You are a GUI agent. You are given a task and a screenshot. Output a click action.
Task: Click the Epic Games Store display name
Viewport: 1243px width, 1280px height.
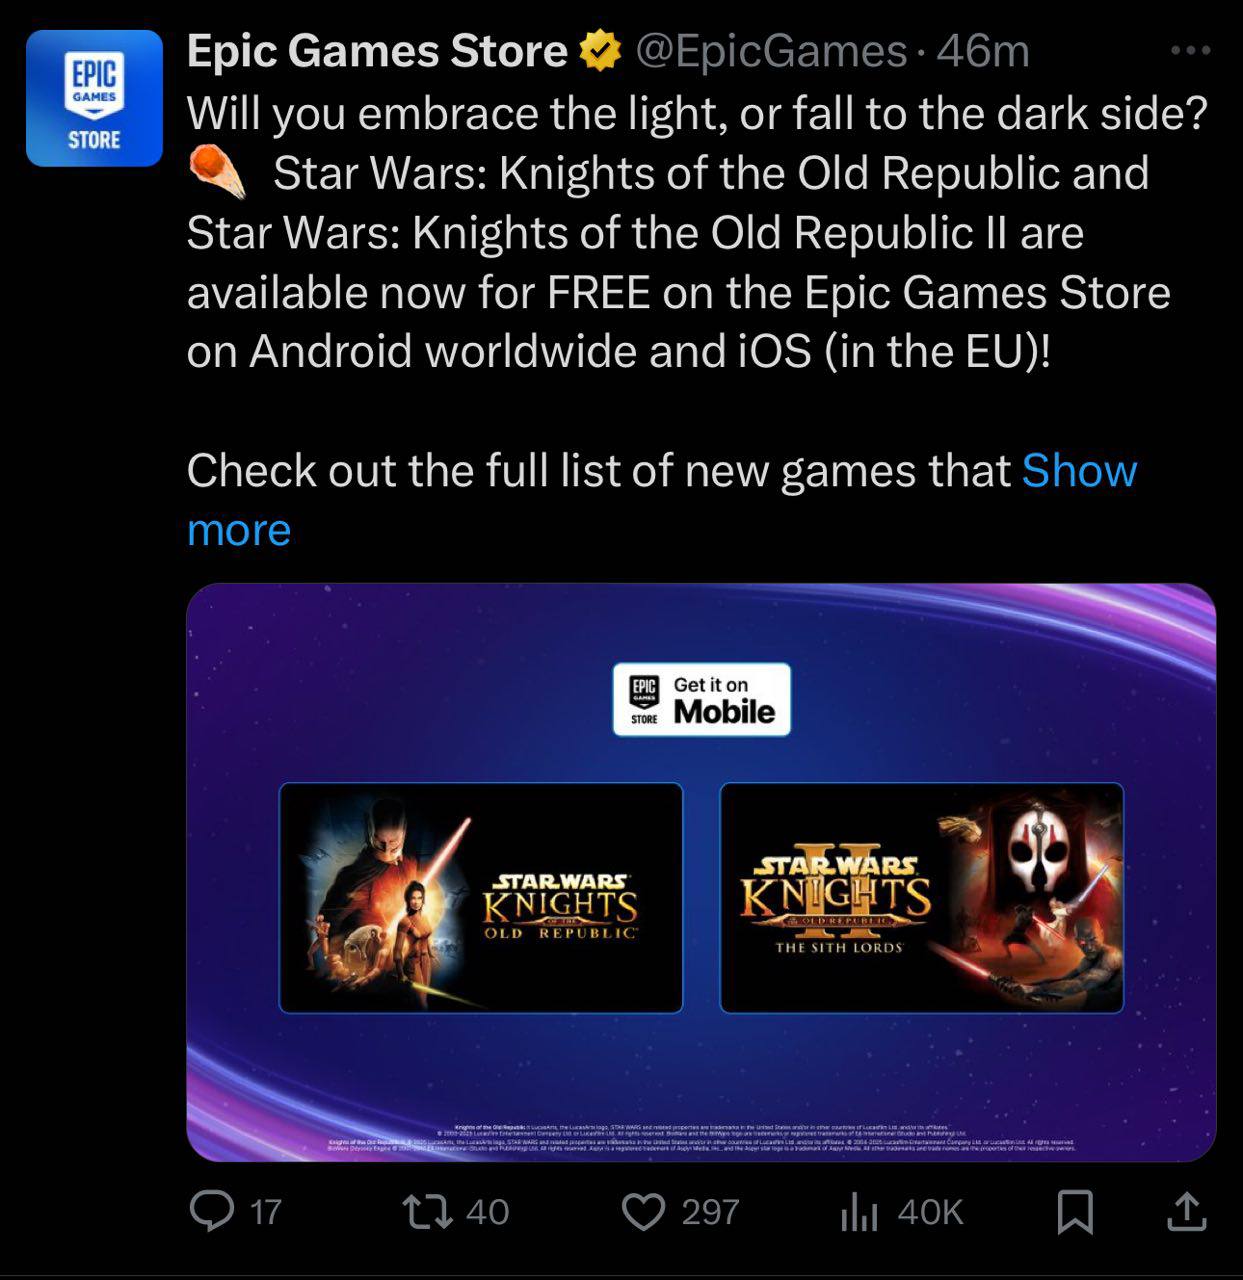pyautogui.click(x=377, y=51)
